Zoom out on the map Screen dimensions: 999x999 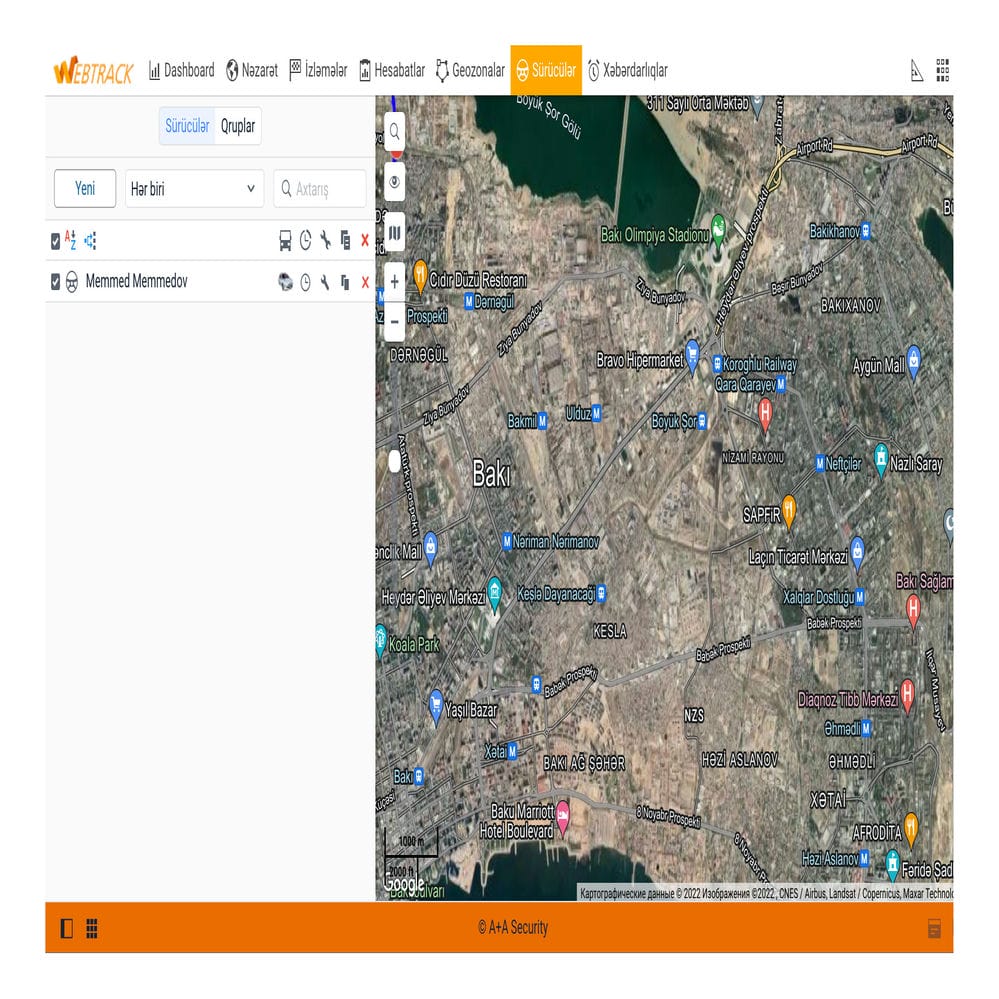[x=395, y=322]
